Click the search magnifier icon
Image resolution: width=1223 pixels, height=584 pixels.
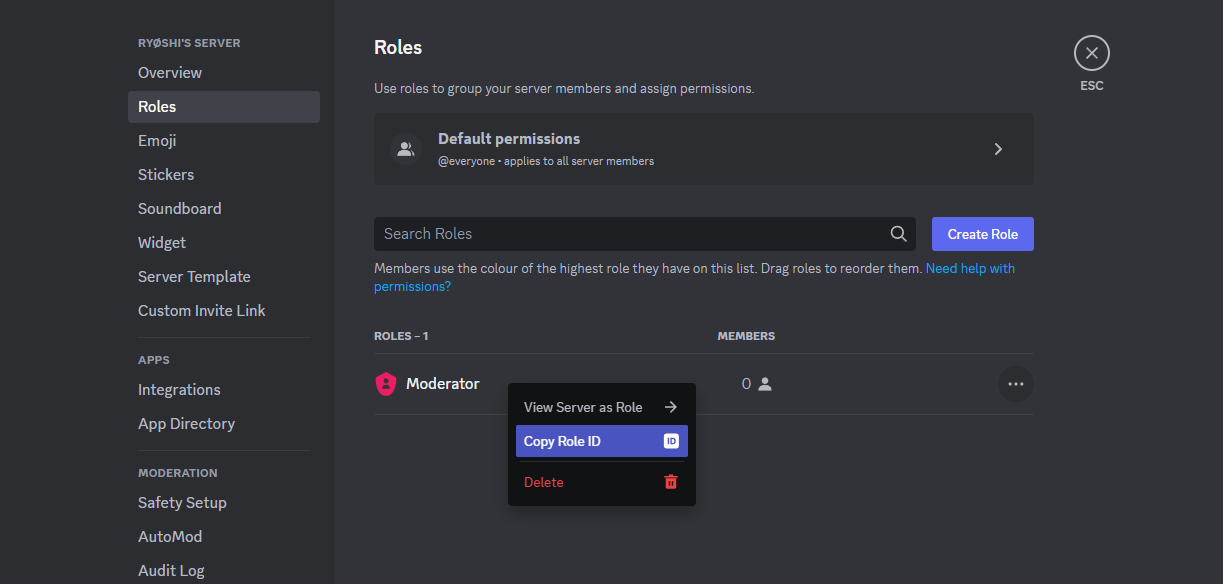(x=898, y=234)
